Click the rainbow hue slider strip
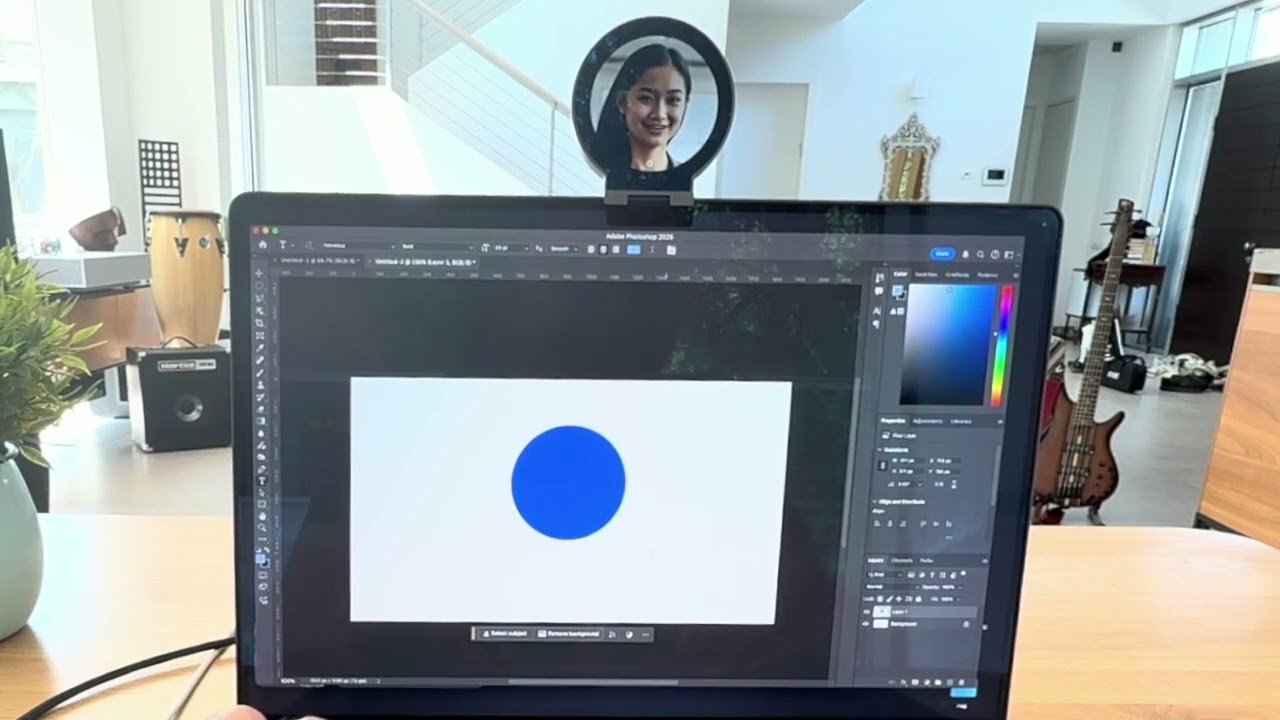Viewport: 1280px width, 720px height. point(1004,345)
